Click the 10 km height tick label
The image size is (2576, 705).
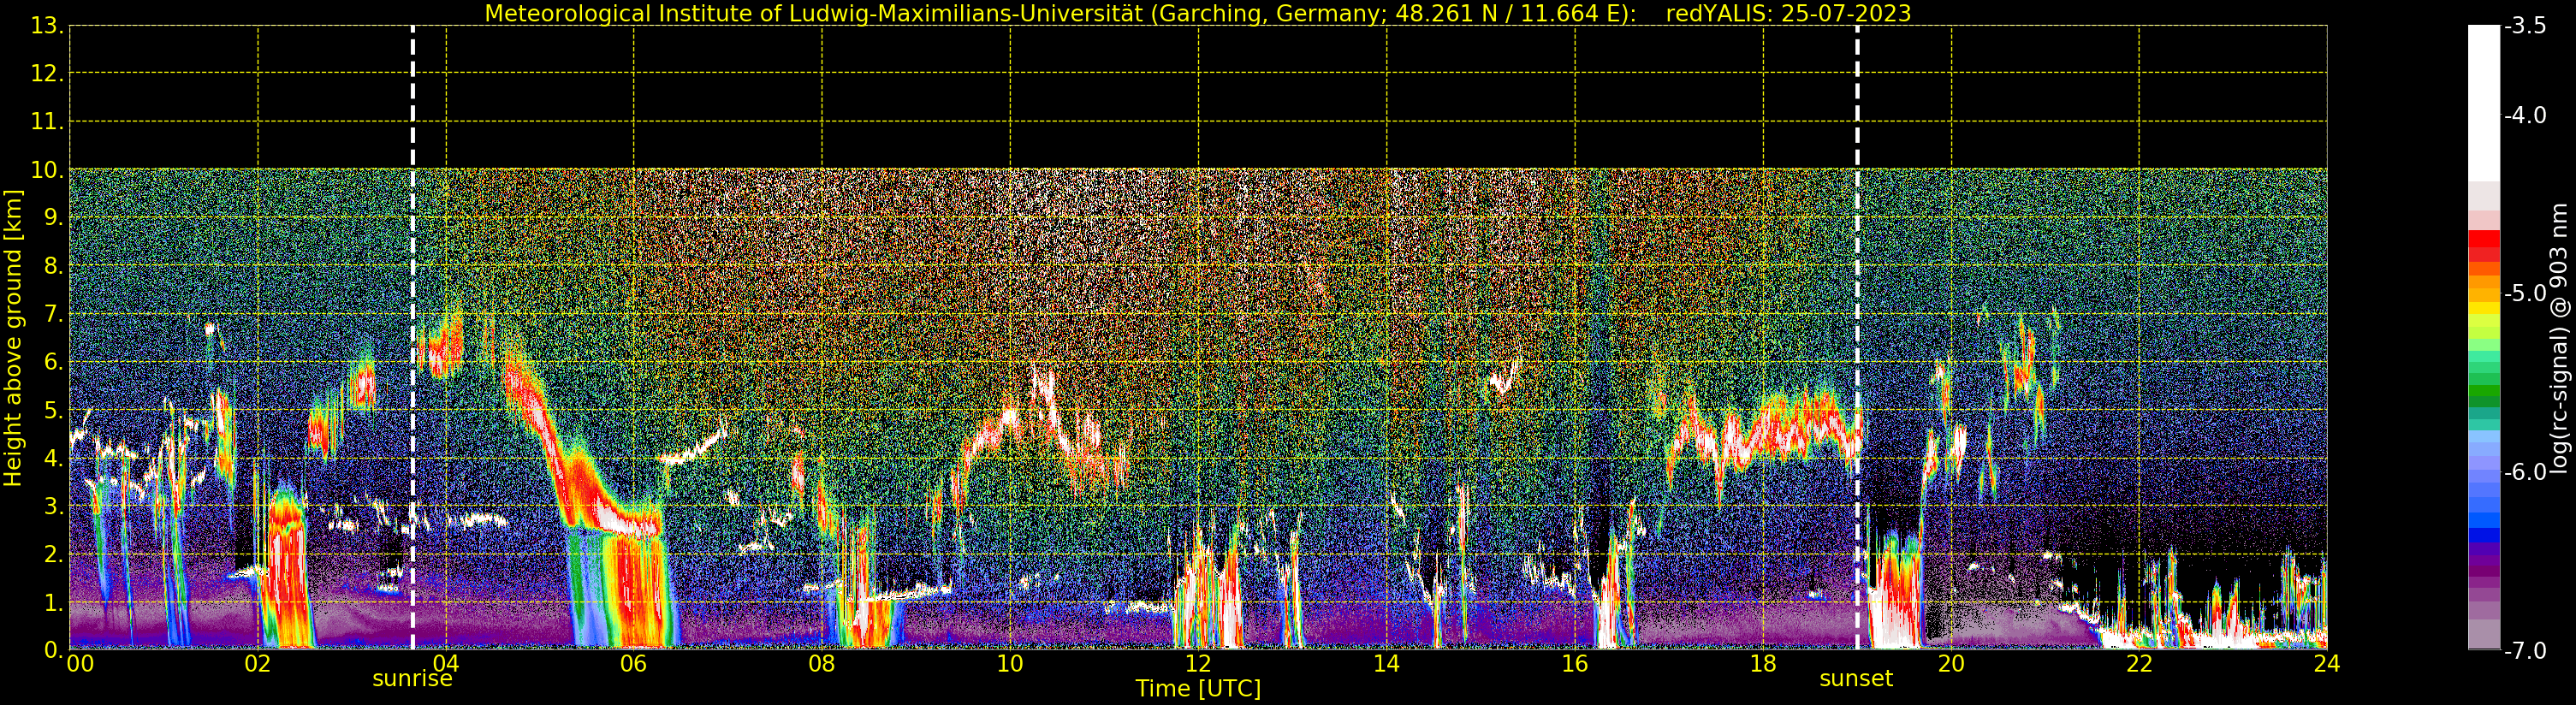click(x=46, y=171)
